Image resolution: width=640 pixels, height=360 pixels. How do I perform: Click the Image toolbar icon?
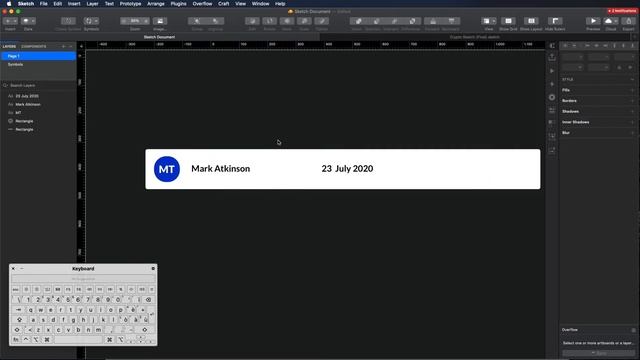160,21
